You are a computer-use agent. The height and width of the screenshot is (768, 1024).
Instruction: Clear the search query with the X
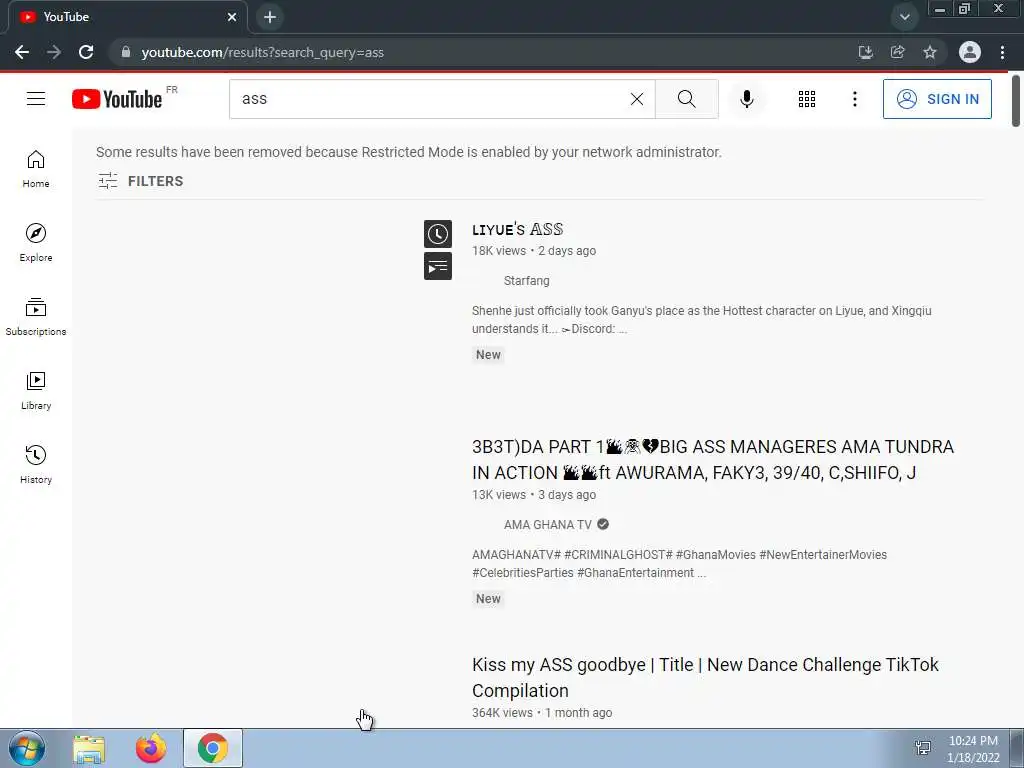[637, 99]
